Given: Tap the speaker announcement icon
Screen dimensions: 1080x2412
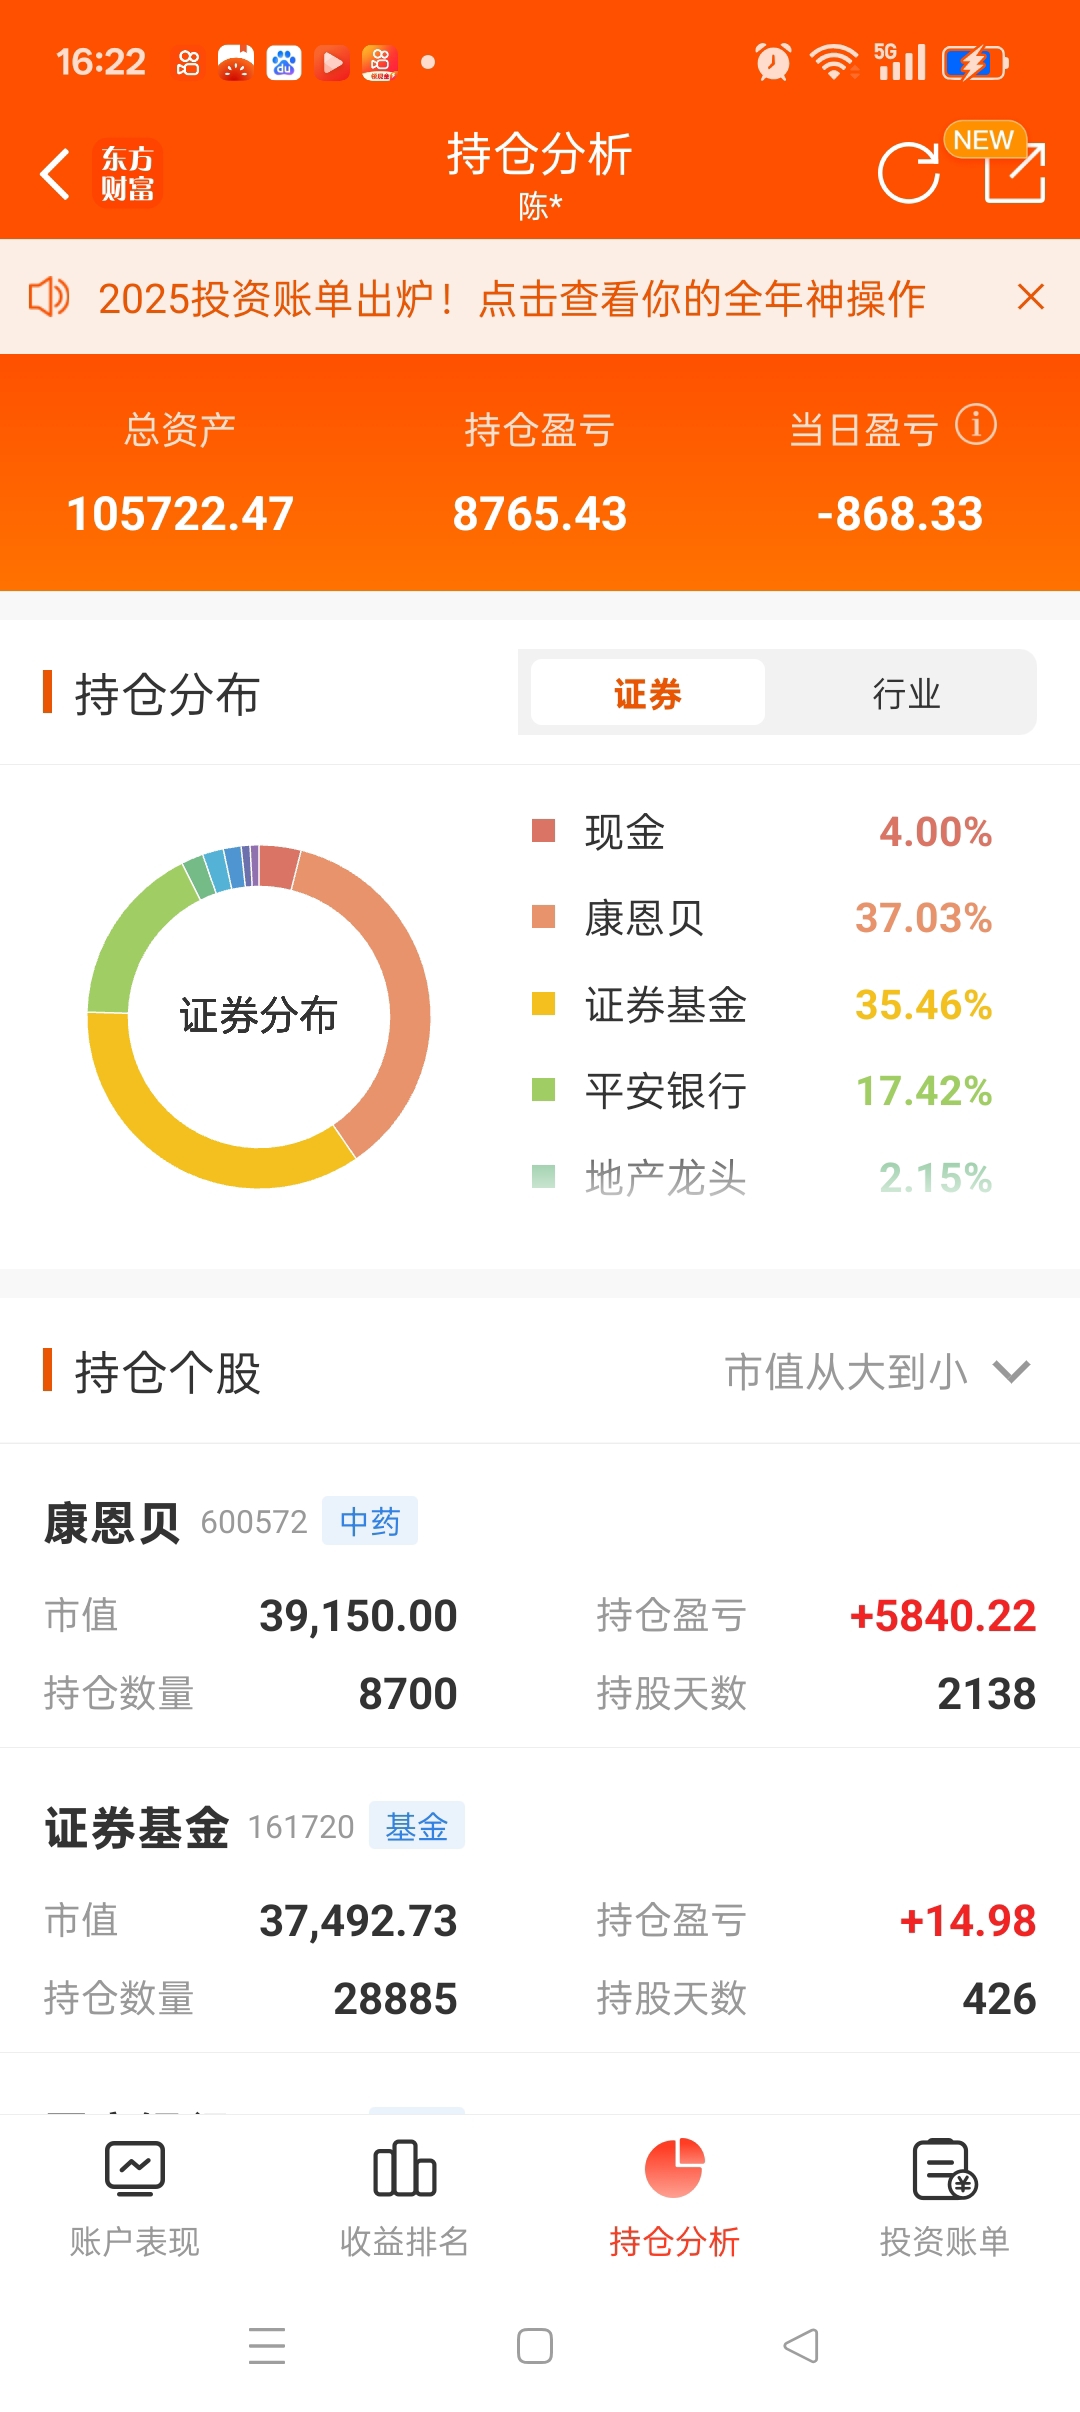Looking at the screenshot, I should (48, 297).
